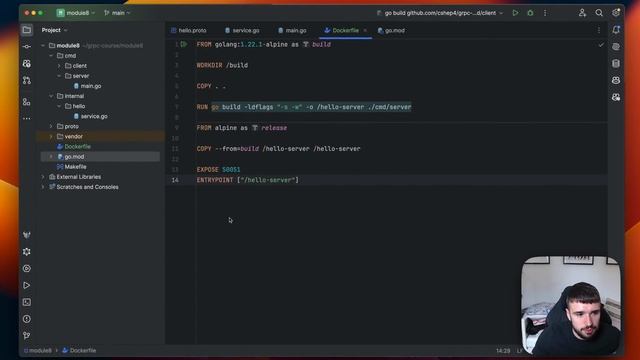Screen dimensions: 640x360
Task: Select the hello folder in tree
Action: 79,106
